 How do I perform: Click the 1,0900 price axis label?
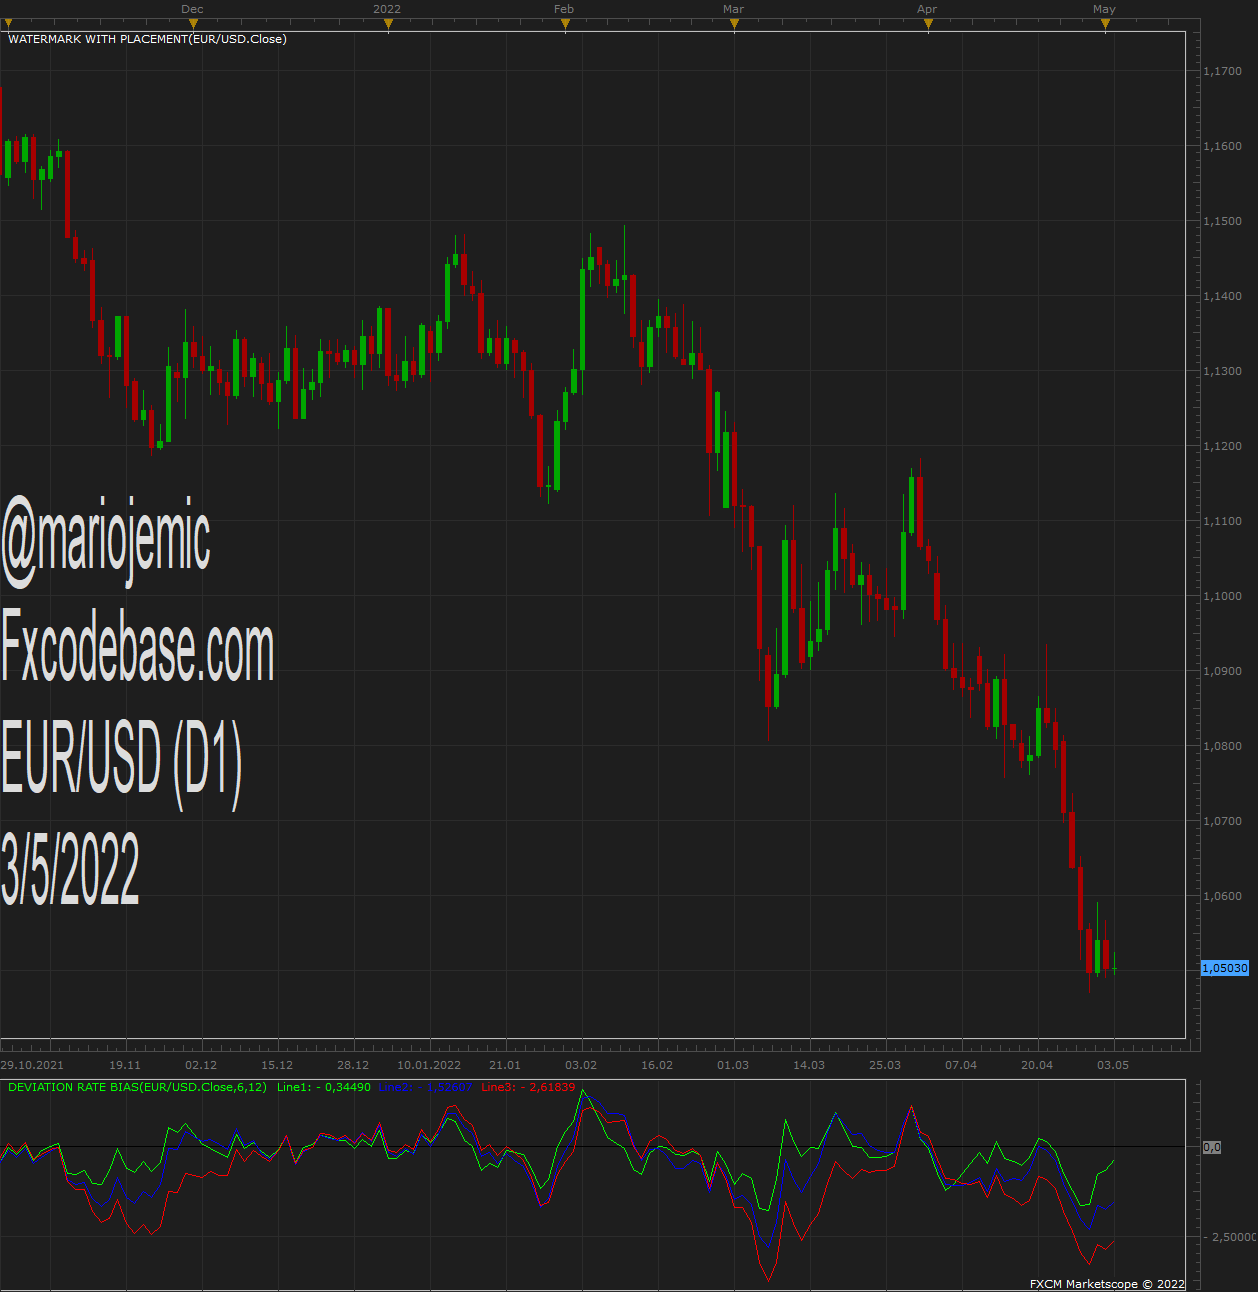[1222, 671]
